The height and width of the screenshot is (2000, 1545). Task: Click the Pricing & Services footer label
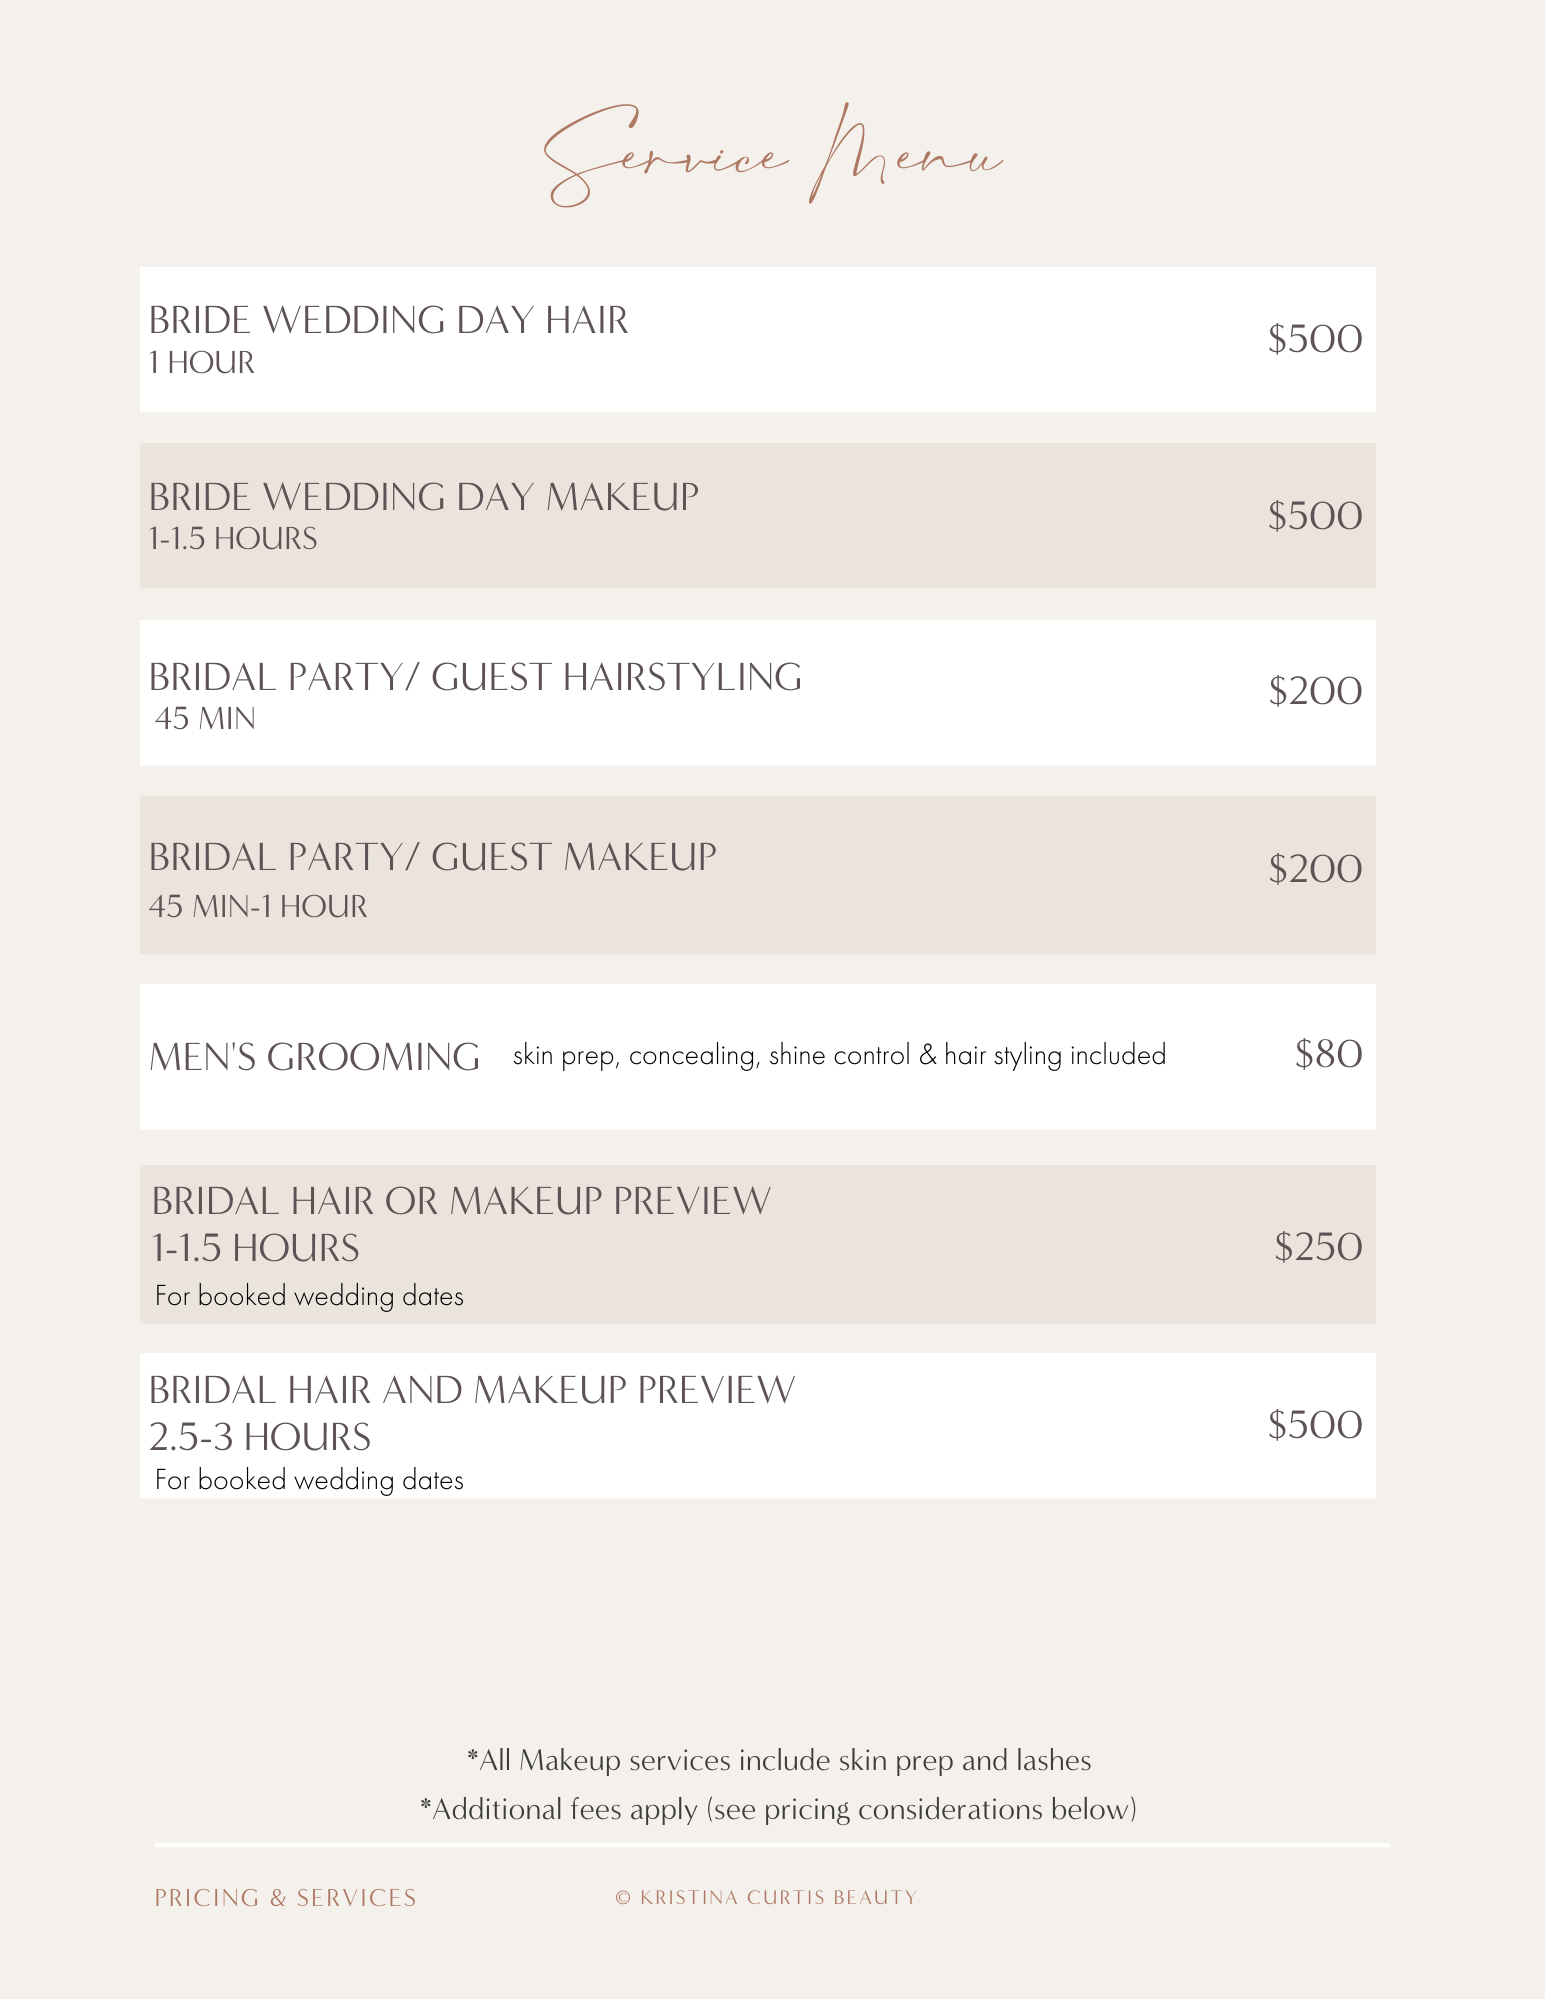(x=285, y=1898)
